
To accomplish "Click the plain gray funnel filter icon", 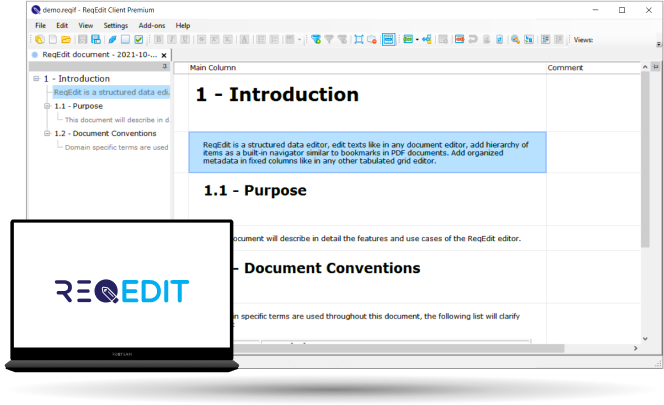I will pos(329,39).
